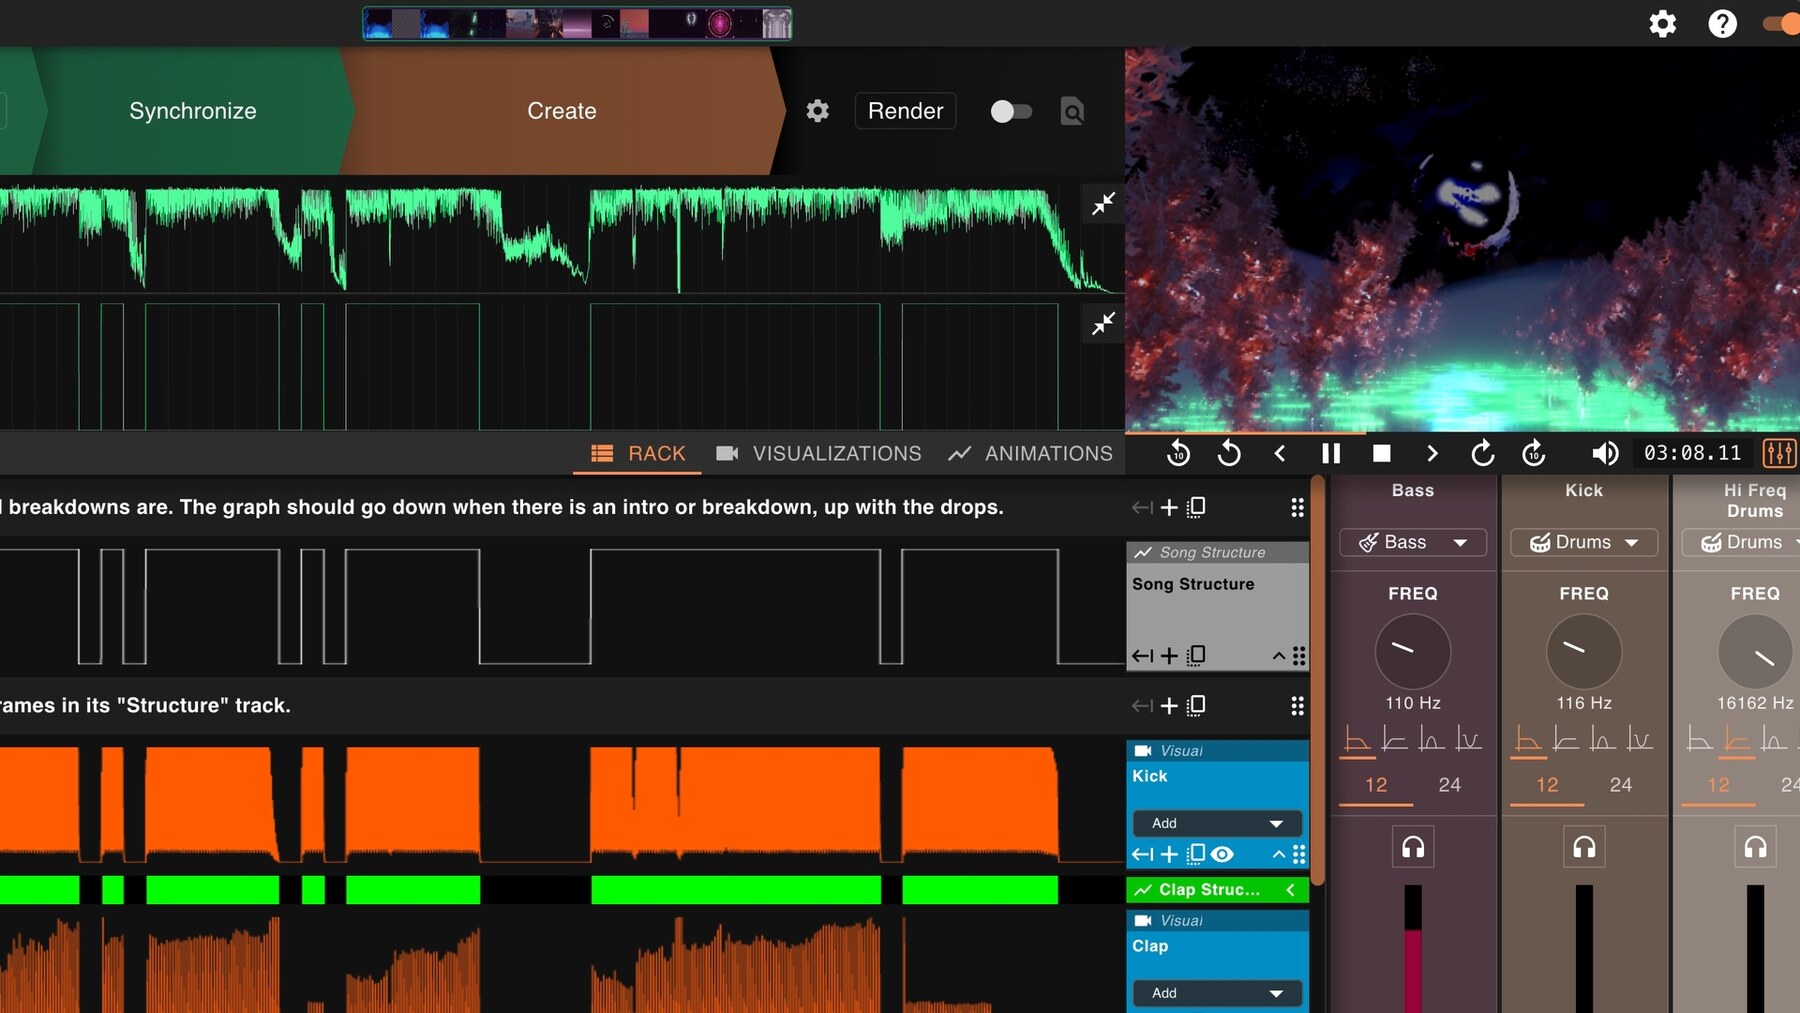1800x1013 pixels.
Task: Go to the Create step
Action: 562,111
